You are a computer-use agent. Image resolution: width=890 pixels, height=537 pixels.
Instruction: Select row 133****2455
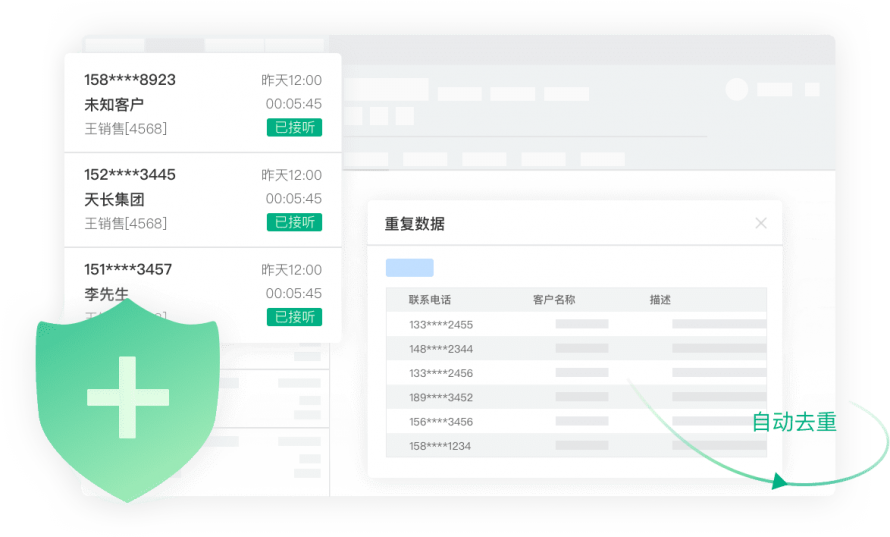click(576, 325)
